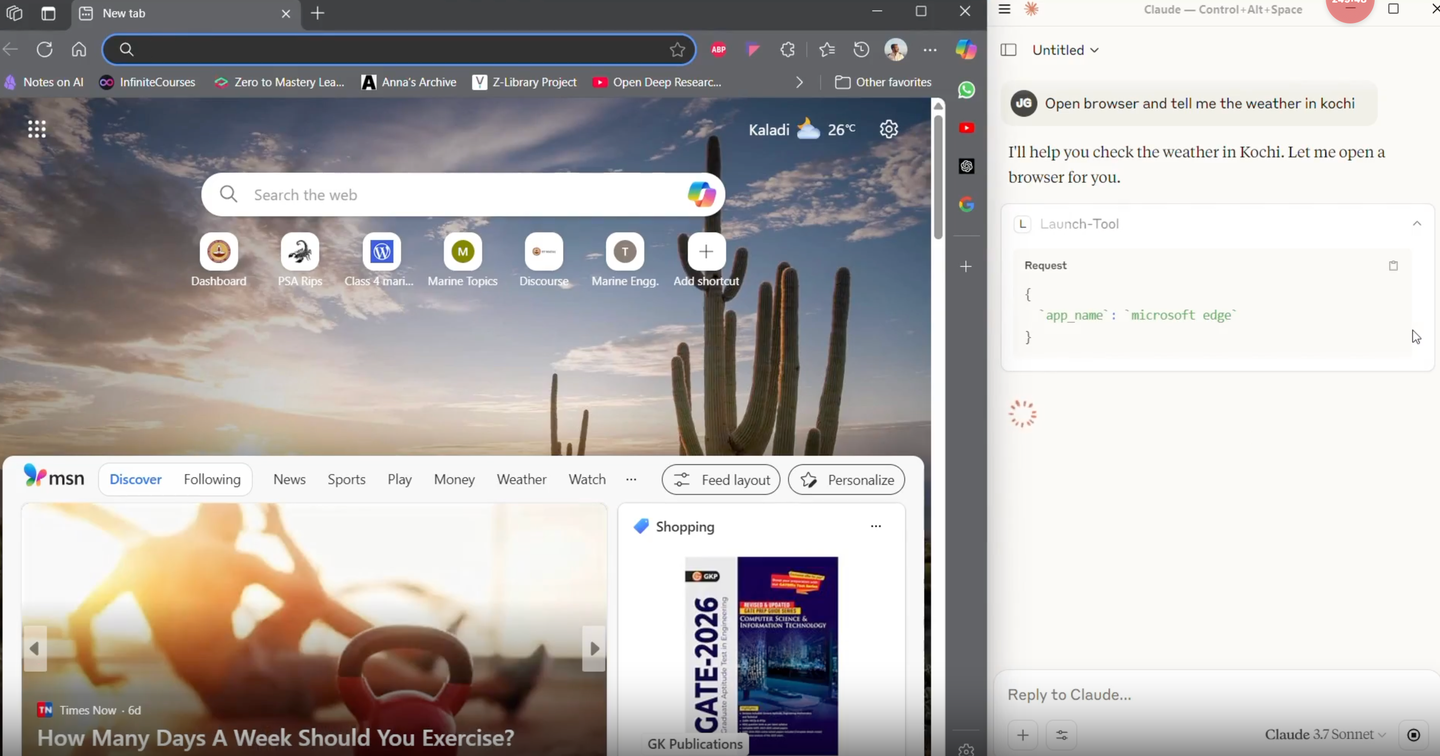The height and width of the screenshot is (756, 1440).
Task: Star this page as a favorite
Action: [677, 50]
